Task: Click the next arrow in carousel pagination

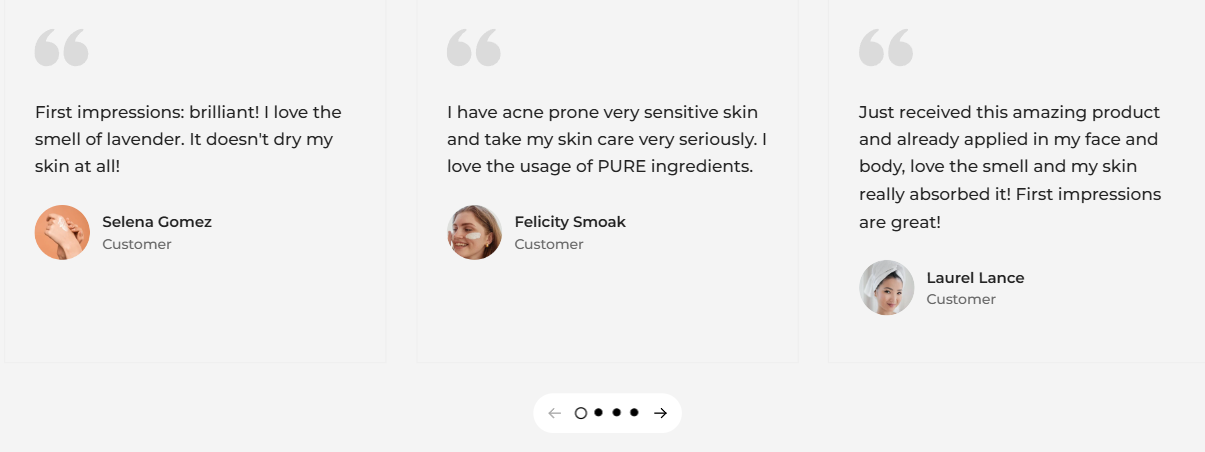Action: pos(660,413)
